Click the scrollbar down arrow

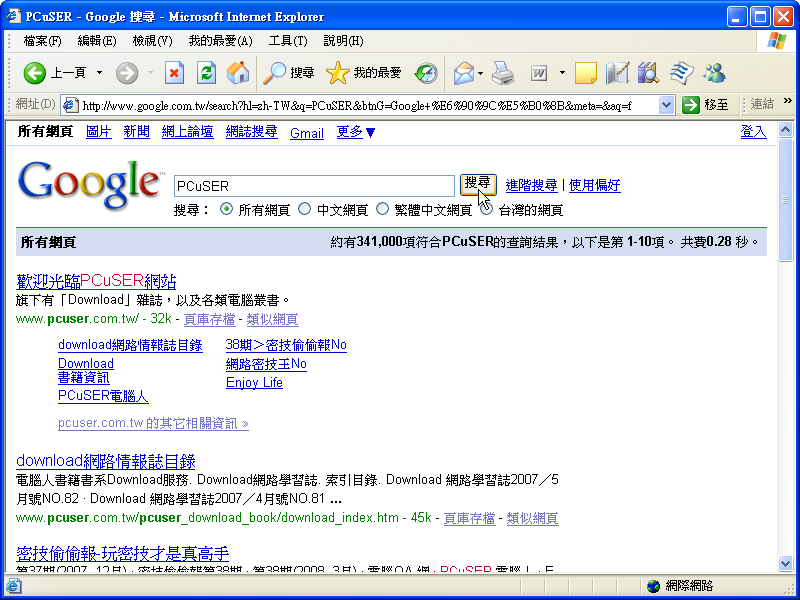coord(786,563)
